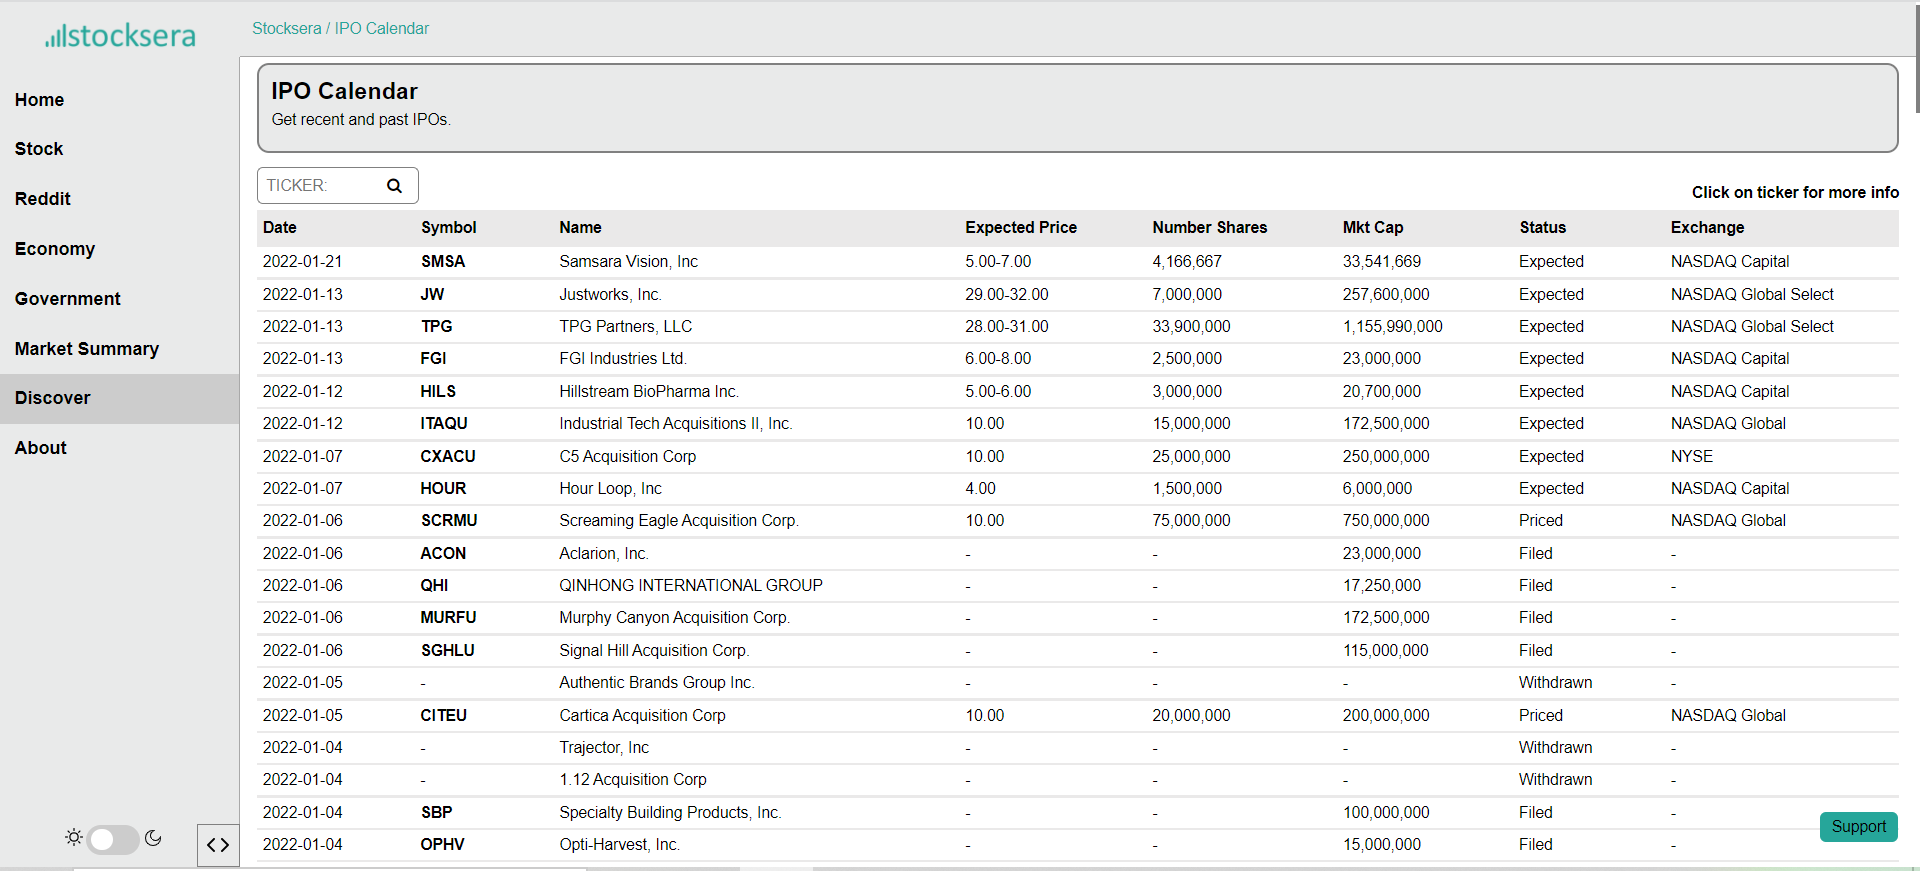Open the ITAQU ticker

pos(444,424)
